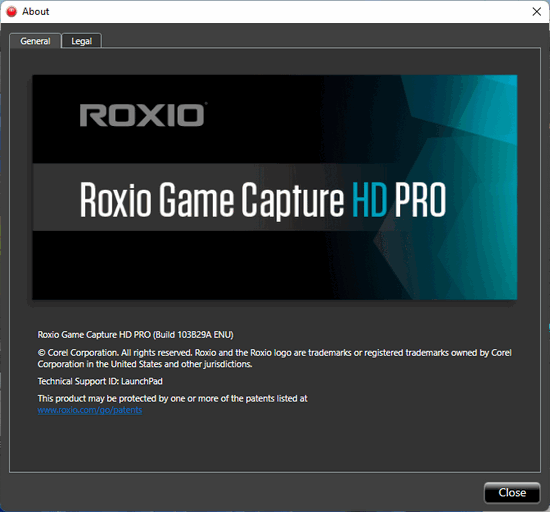Click the red About window icon

click(x=12, y=12)
